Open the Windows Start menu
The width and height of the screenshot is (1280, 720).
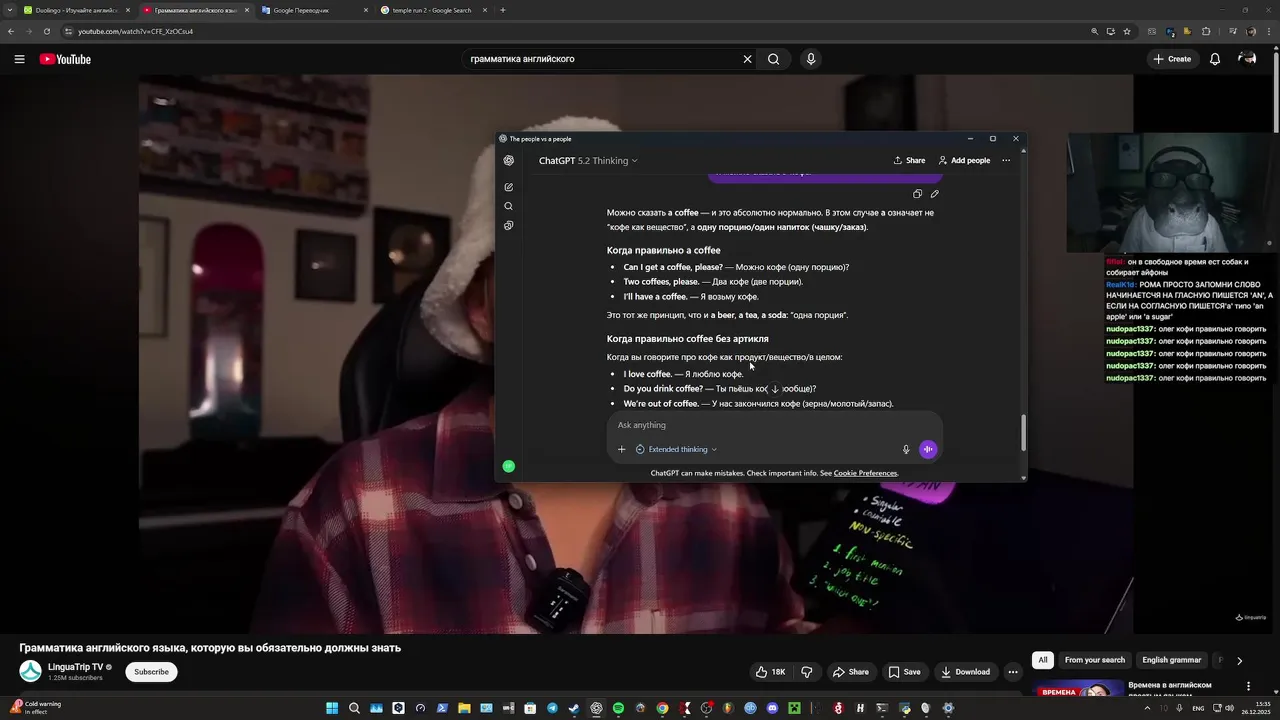tap(332, 708)
